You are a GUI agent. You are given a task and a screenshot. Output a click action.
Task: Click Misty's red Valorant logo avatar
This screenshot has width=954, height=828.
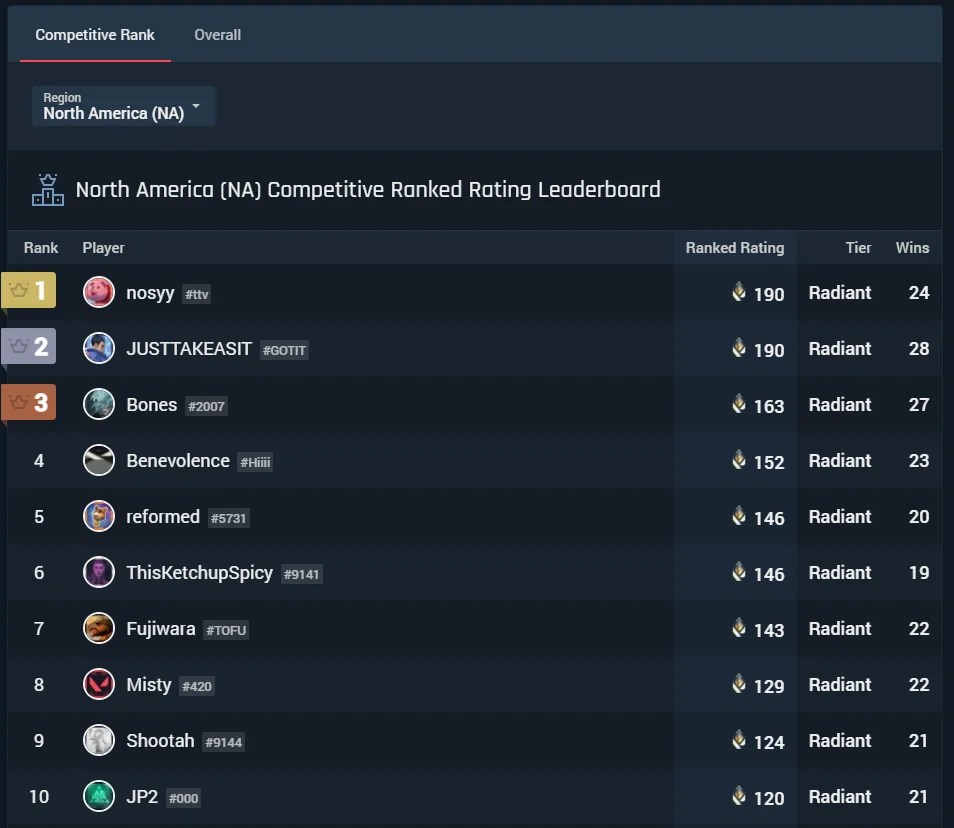(x=99, y=684)
